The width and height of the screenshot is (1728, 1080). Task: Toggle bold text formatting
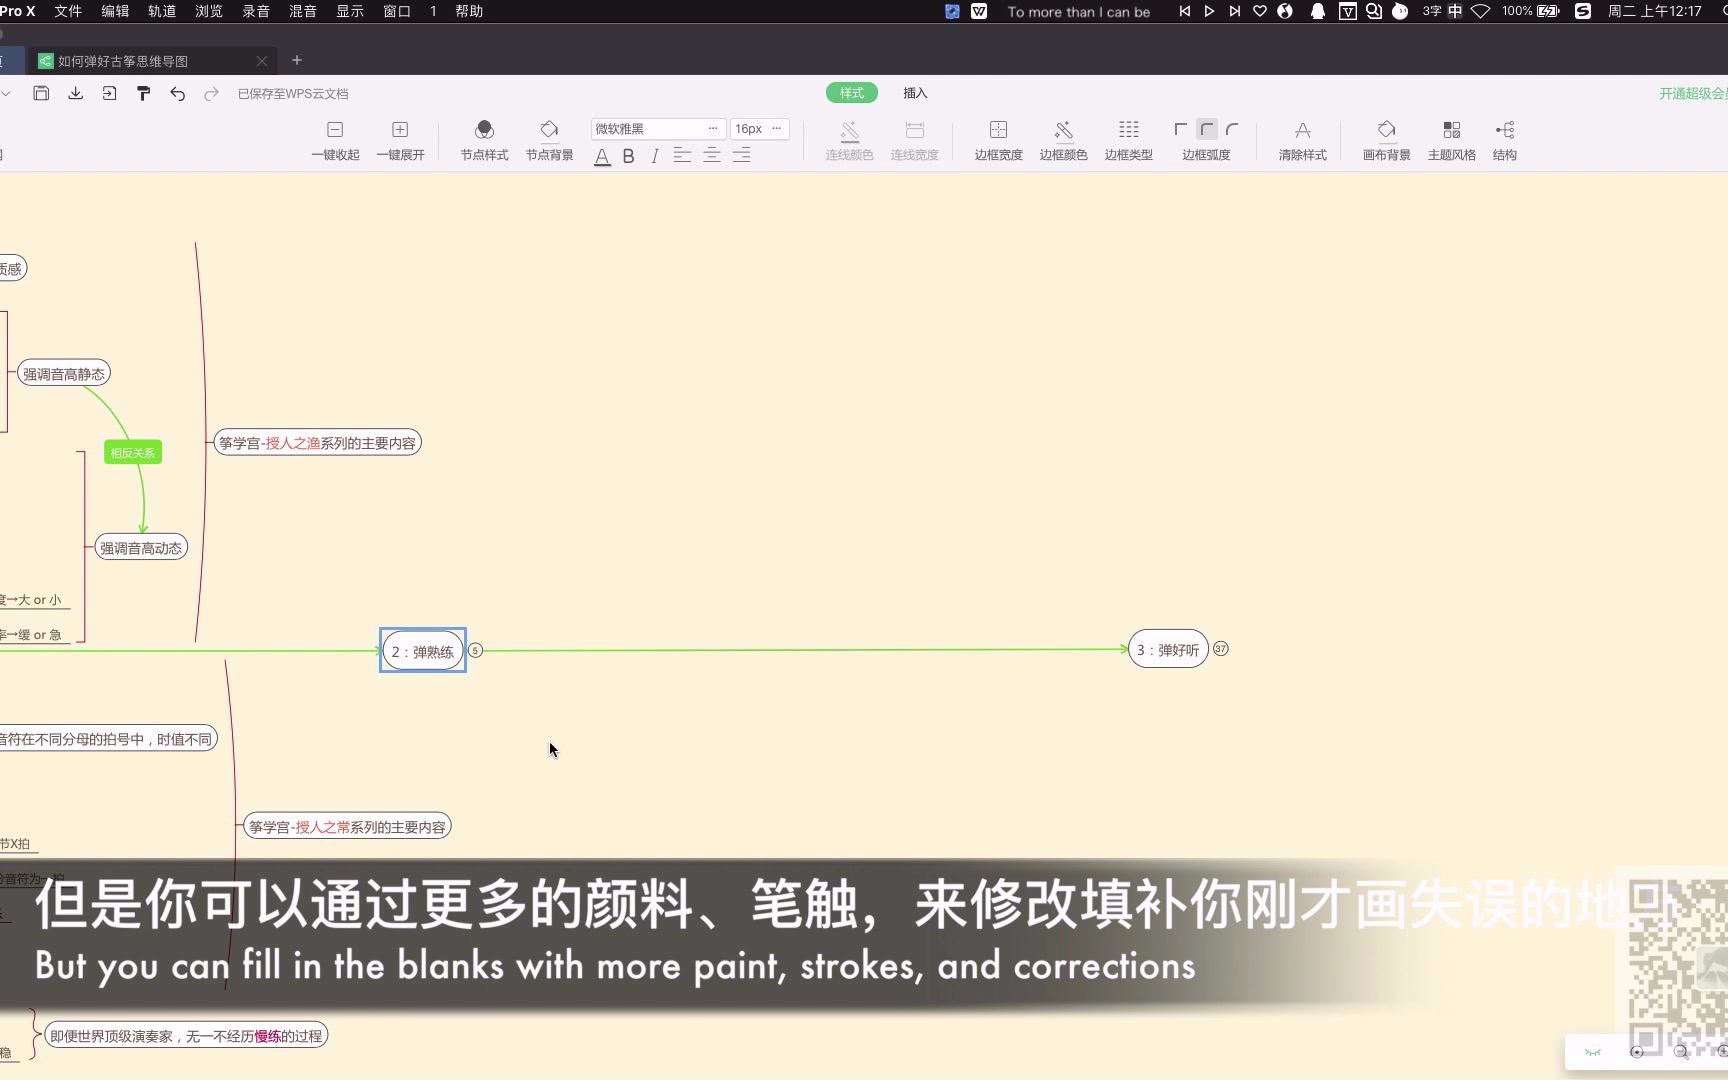tap(628, 156)
